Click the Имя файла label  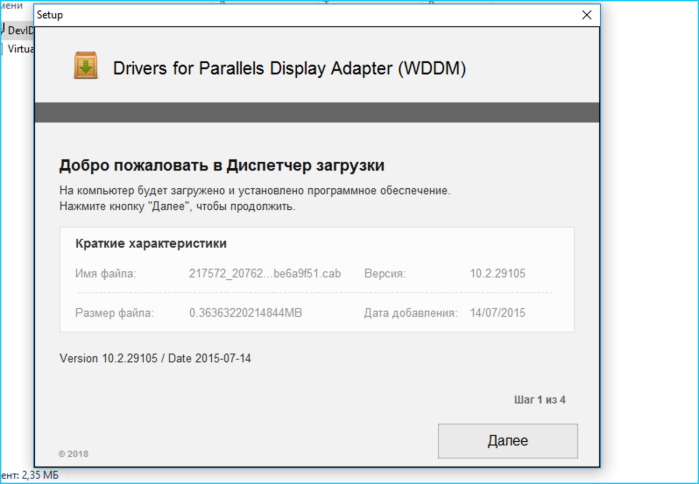(x=106, y=273)
